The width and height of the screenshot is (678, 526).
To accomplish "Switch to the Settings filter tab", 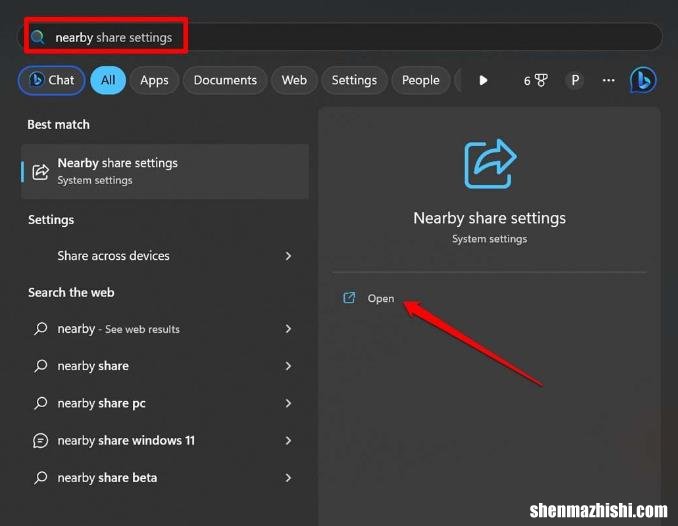I will [354, 80].
